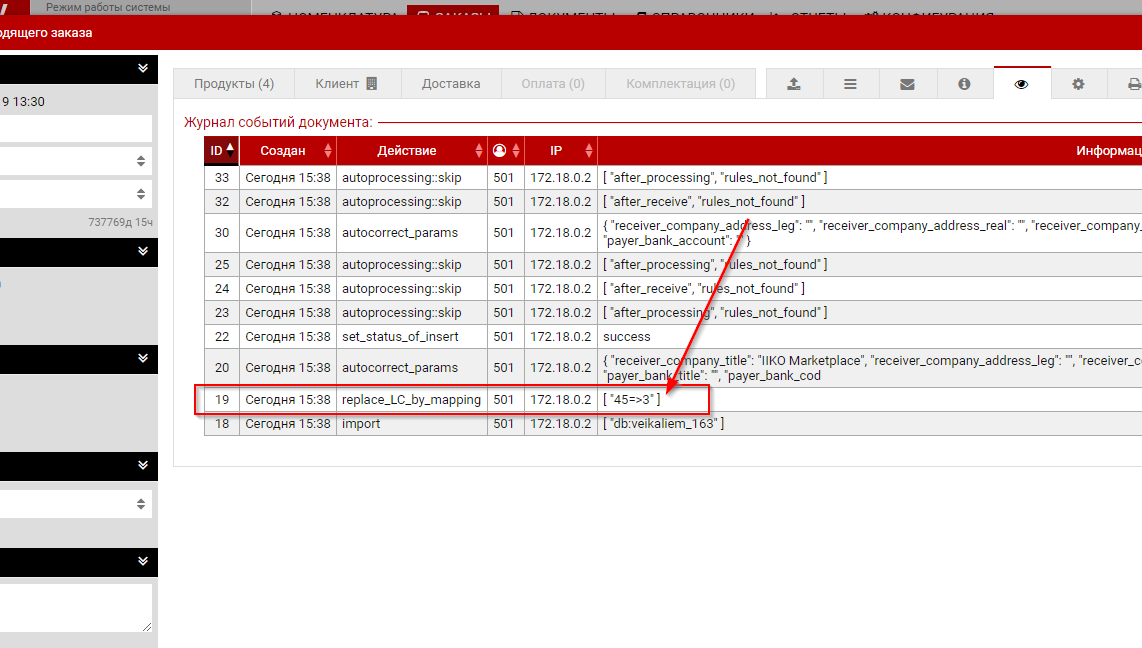Open the second left sidebar select box
Viewport: 1142px width, 648px height.
pyautogui.click(x=76, y=193)
